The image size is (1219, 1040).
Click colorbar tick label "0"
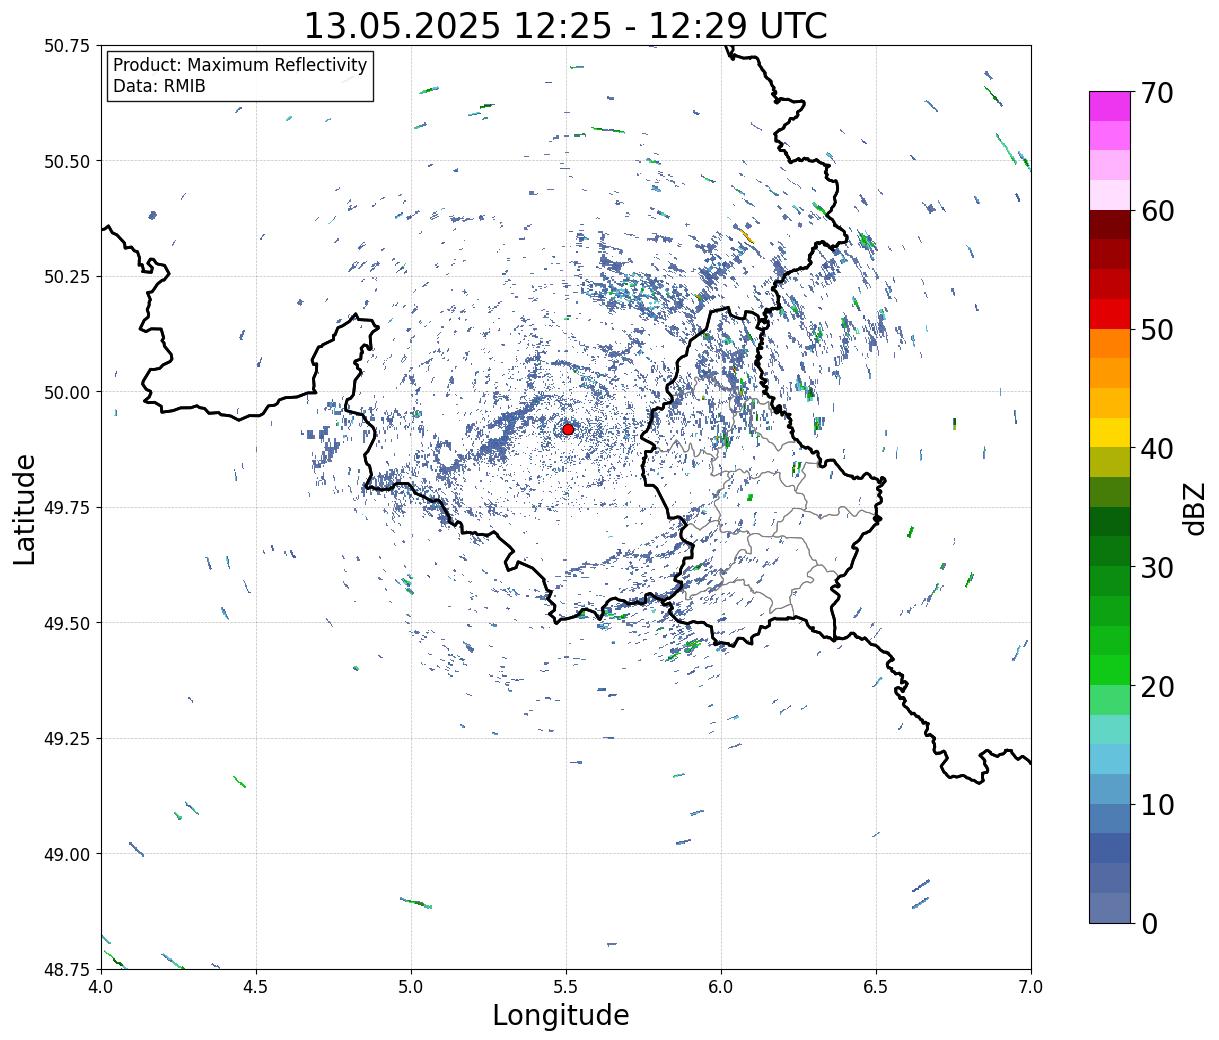click(1149, 924)
